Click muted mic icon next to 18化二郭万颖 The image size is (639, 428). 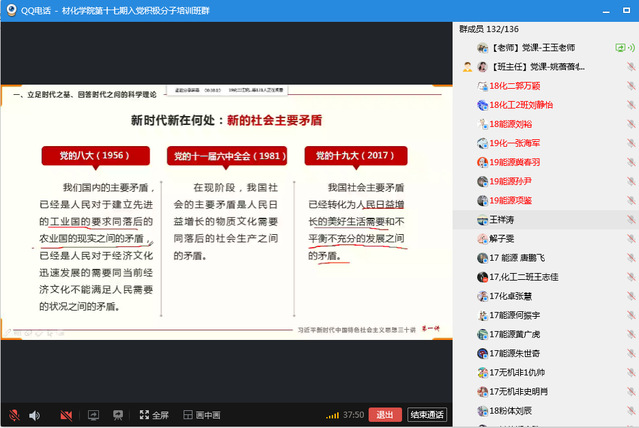coord(630,85)
